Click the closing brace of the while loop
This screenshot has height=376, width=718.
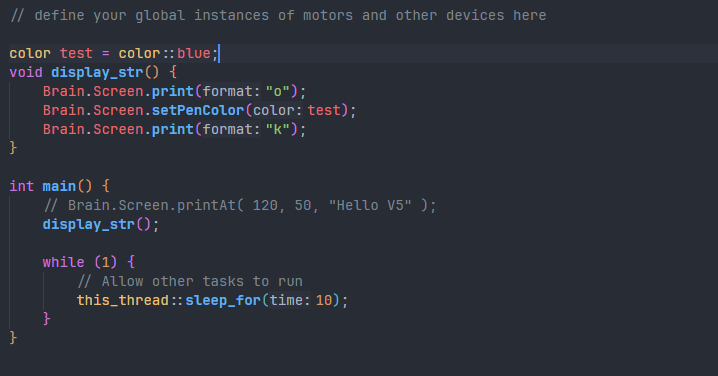(47, 318)
